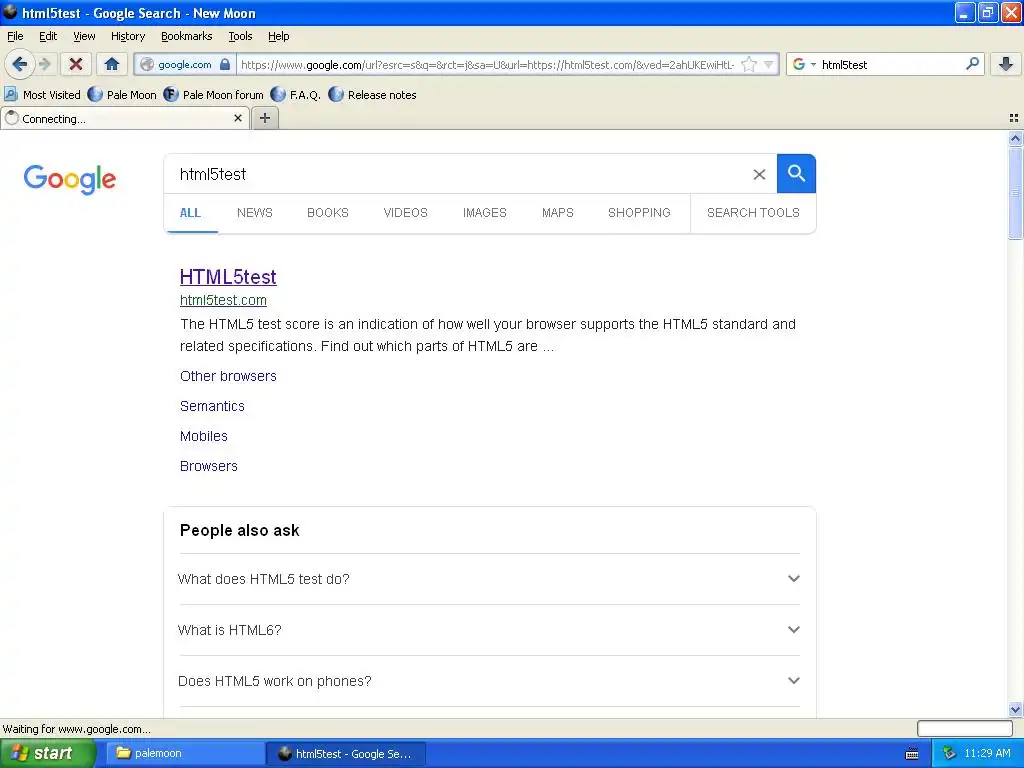The image size is (1024, 768).
Task: Click the magnifier icon in the toolbar search box
Action: (972, 63)
